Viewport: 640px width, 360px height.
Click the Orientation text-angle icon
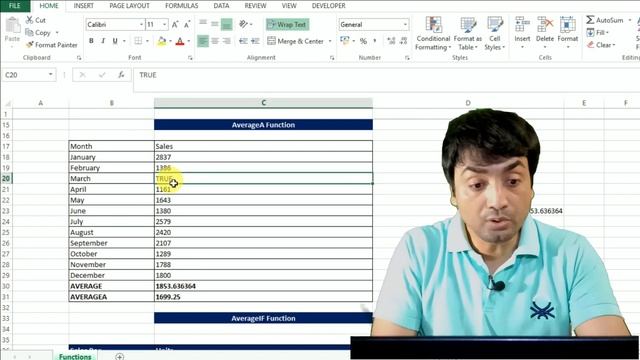[x=243, y=24]
